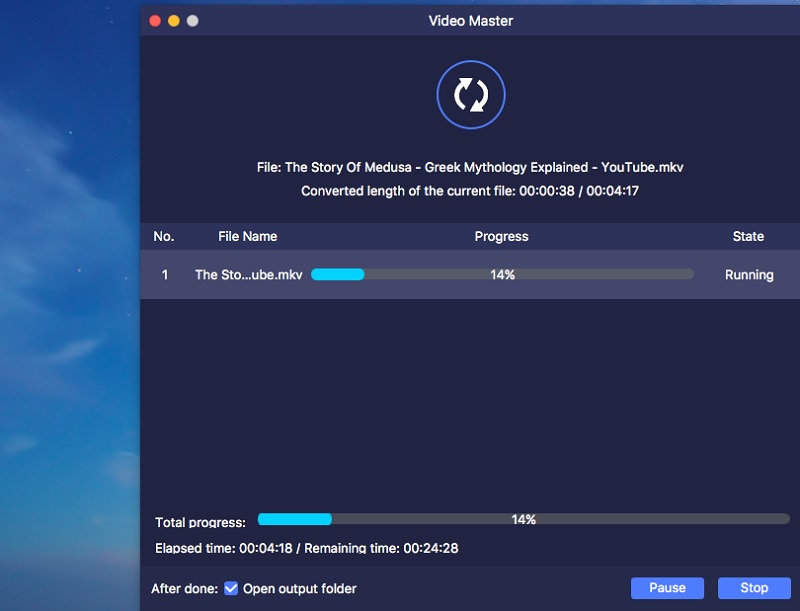Click the Running state text
Viewport: 800px width, 611px height.
point(748,275)
